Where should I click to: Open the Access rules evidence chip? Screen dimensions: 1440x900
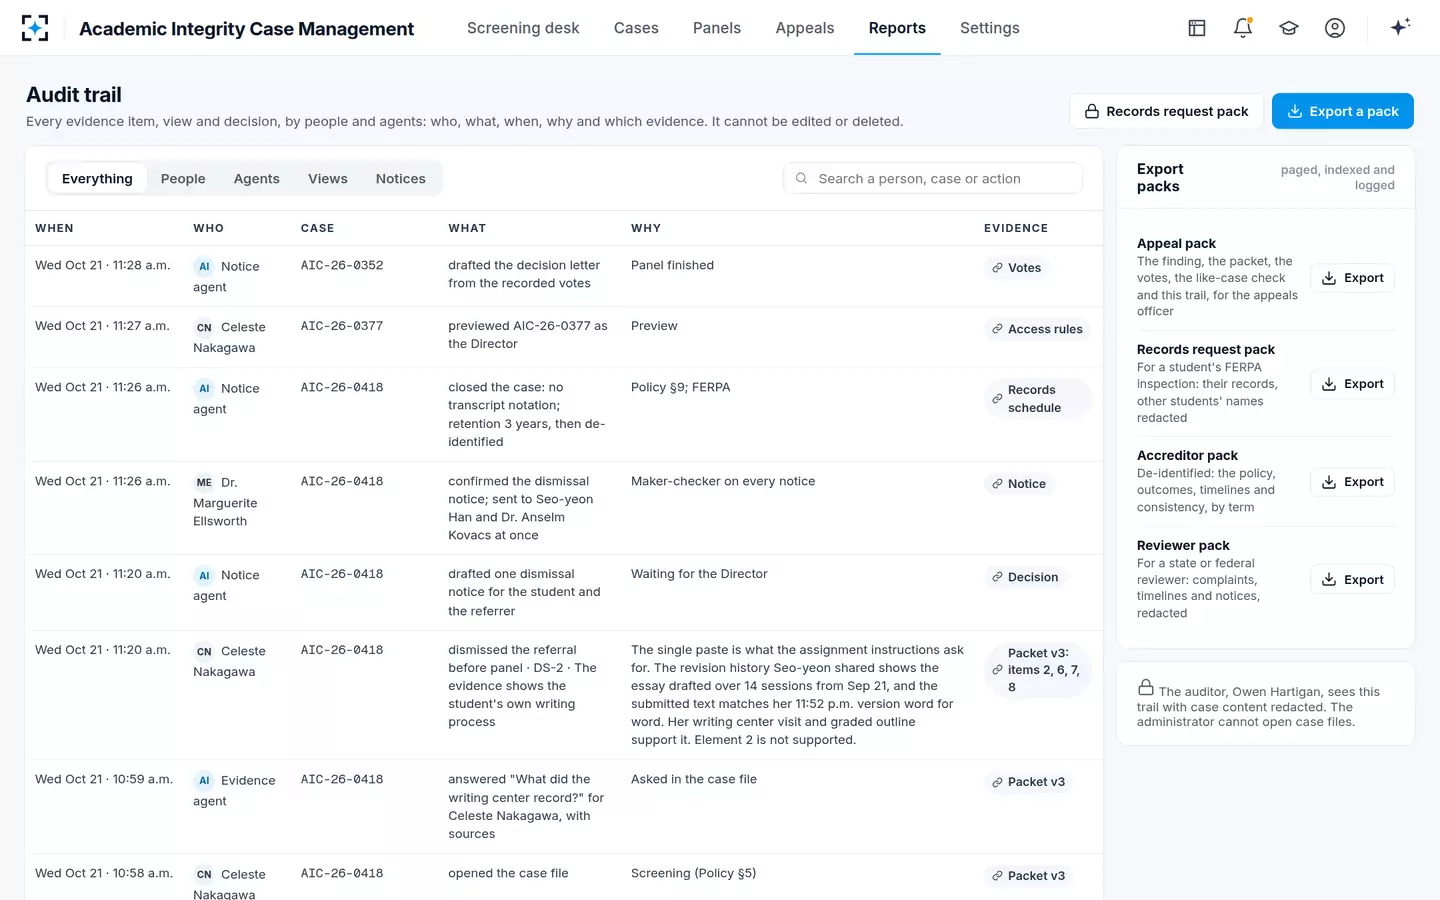point(1037,329)
